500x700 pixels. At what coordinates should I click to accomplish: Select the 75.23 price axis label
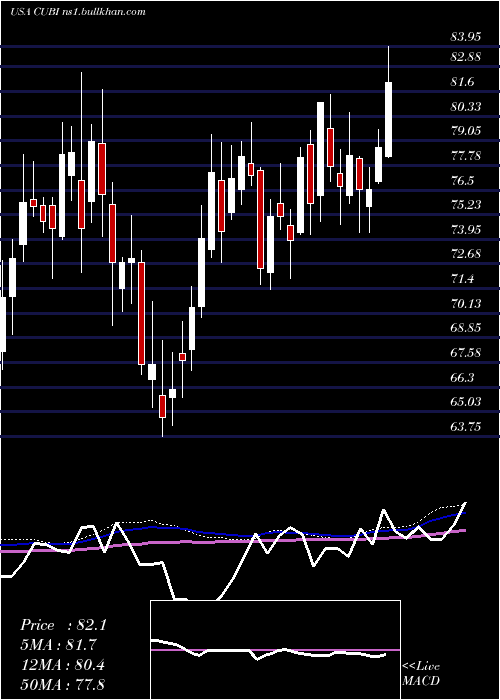point(466,205)
